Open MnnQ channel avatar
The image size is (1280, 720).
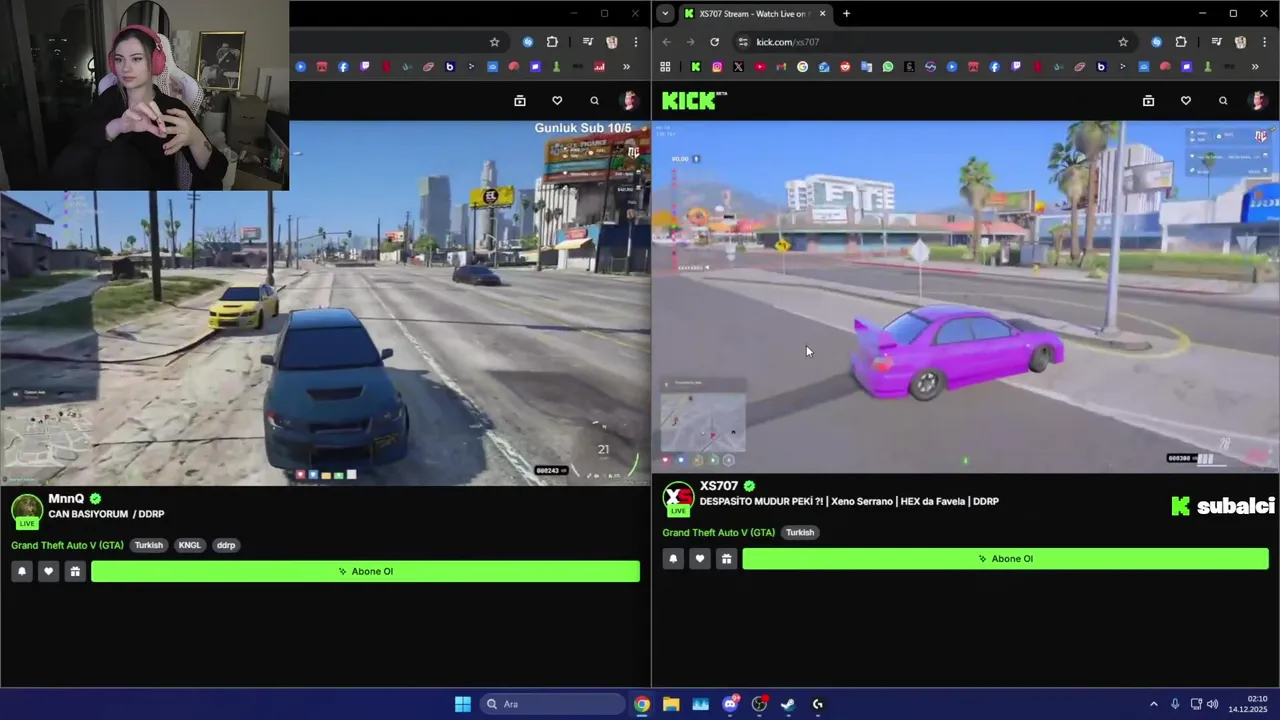(27, 509)
